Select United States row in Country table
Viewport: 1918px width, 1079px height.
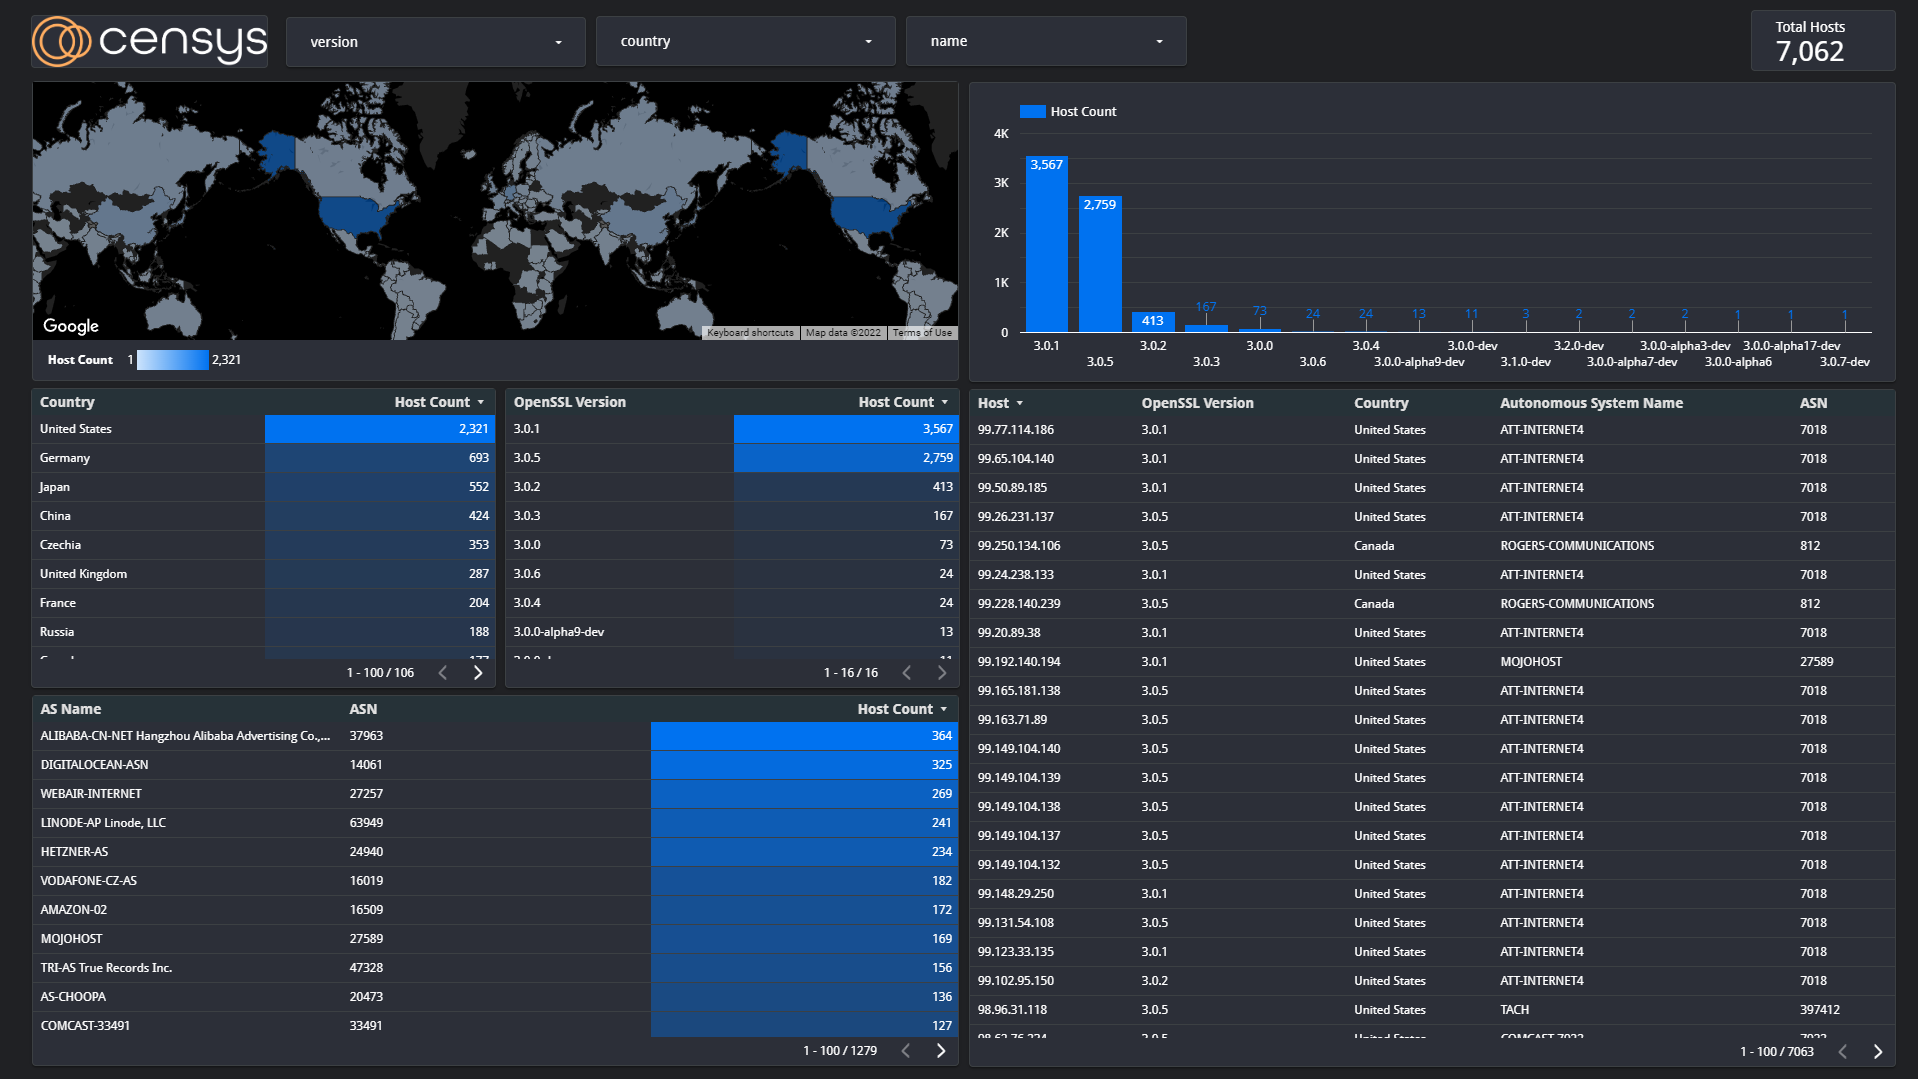click(x=76, y=429)
